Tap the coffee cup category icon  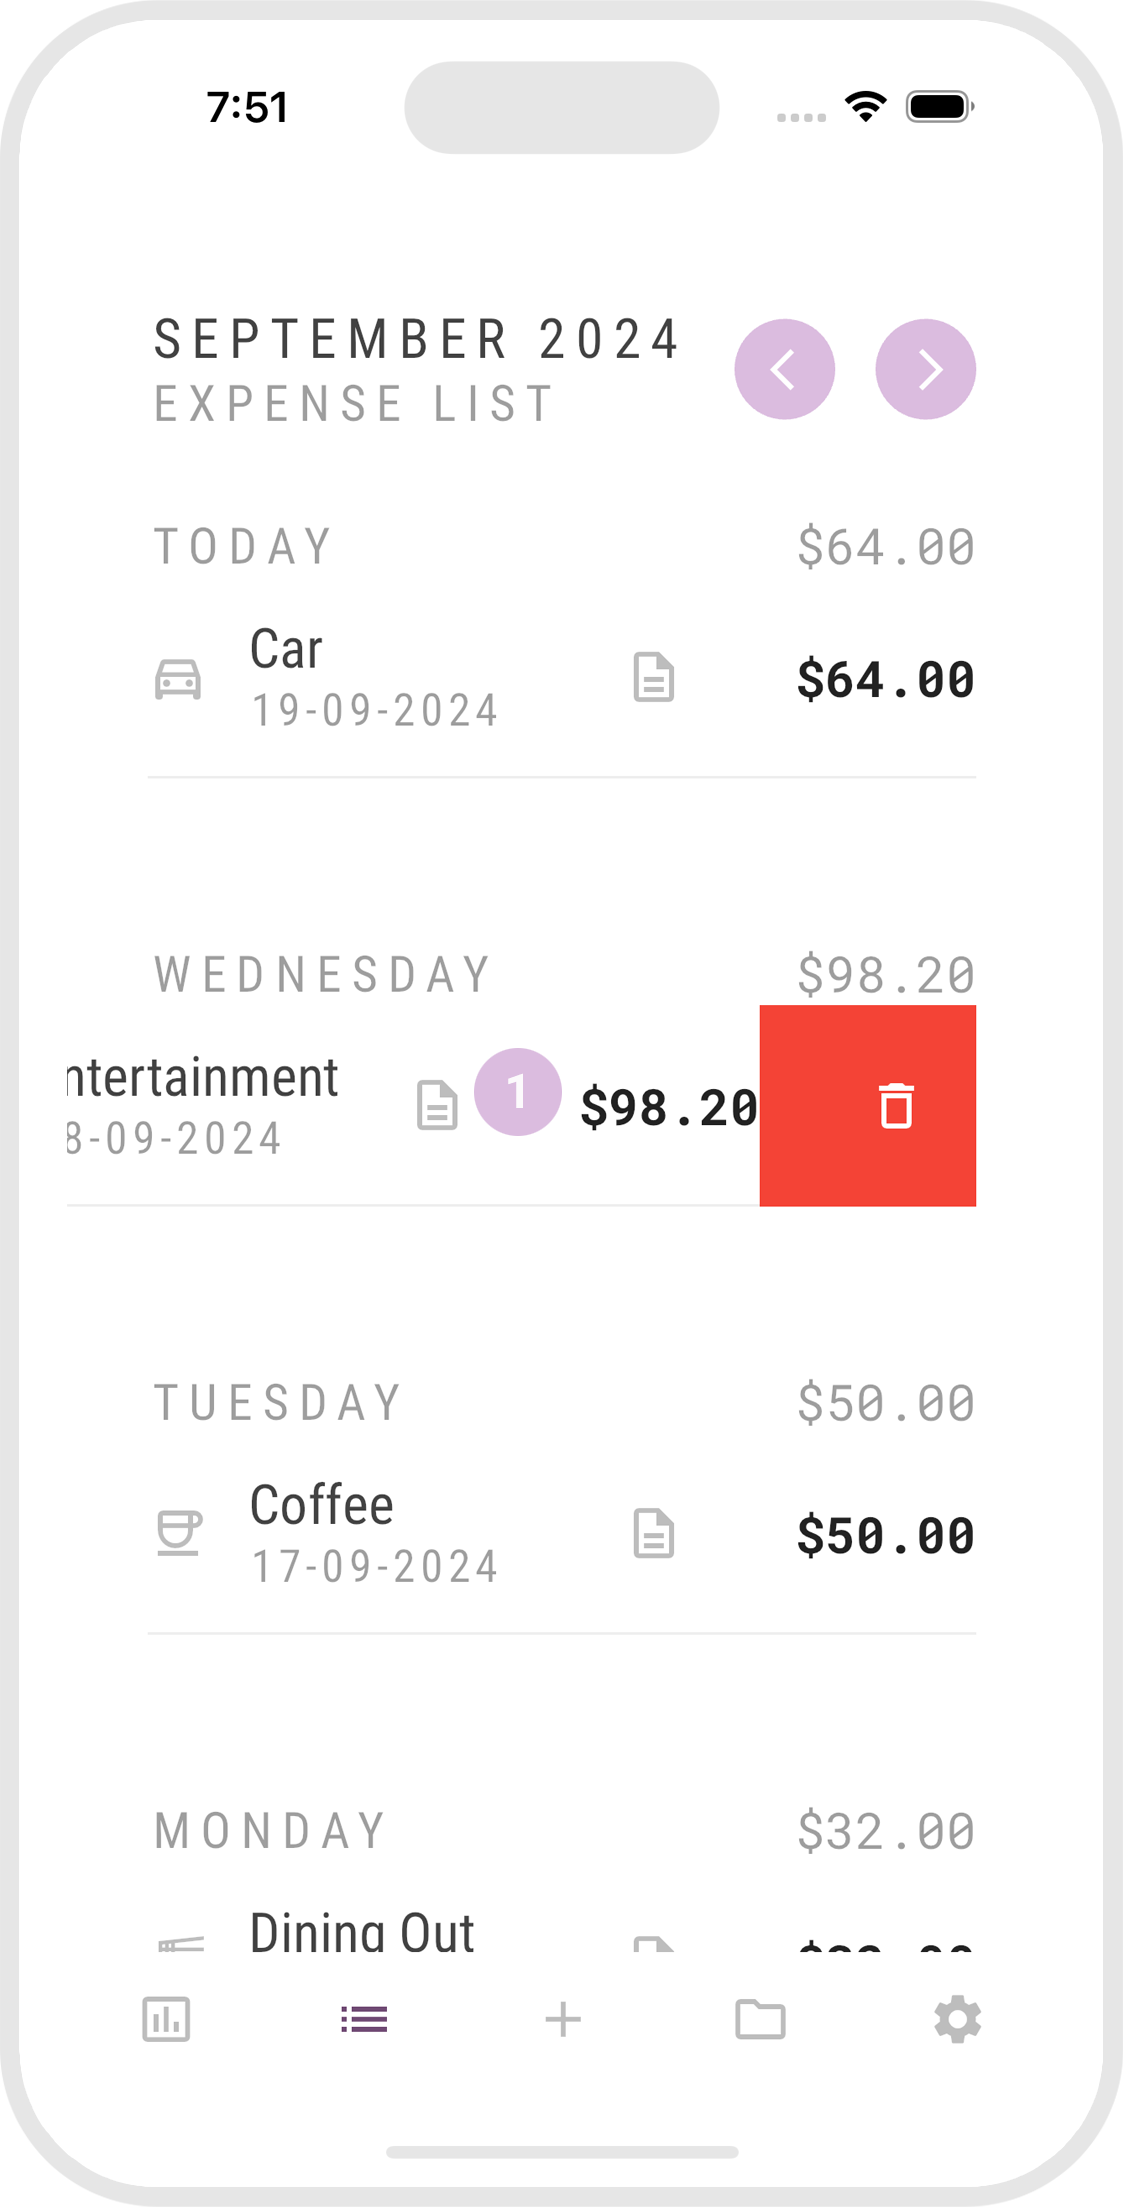179,1533
